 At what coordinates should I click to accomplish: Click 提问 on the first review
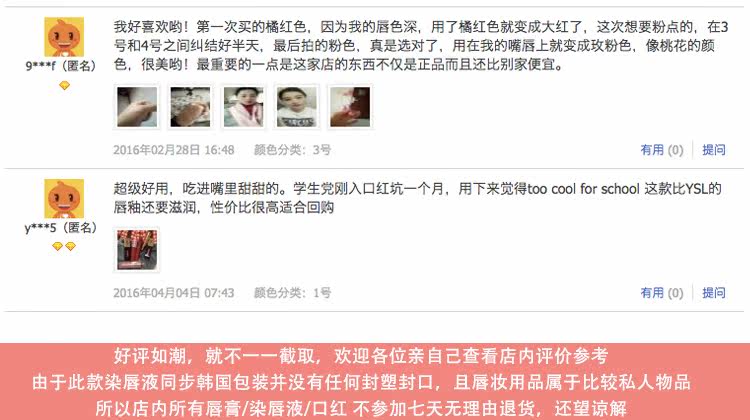714,150
